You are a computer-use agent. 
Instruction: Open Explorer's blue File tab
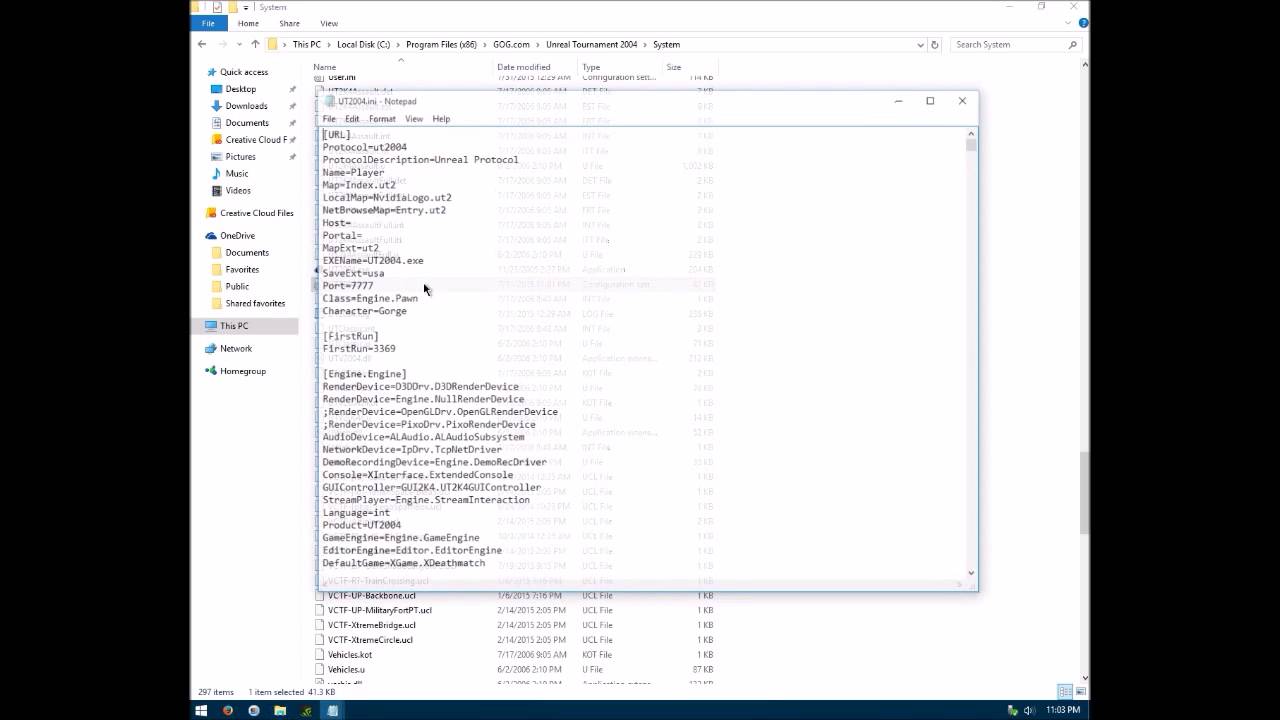[x=208, y=23]
